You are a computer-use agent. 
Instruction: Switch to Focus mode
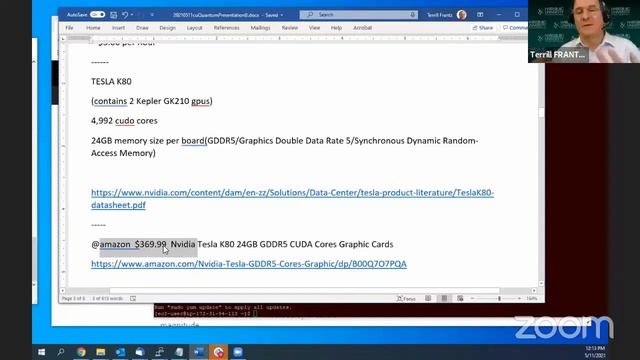(x=407, y=299)
